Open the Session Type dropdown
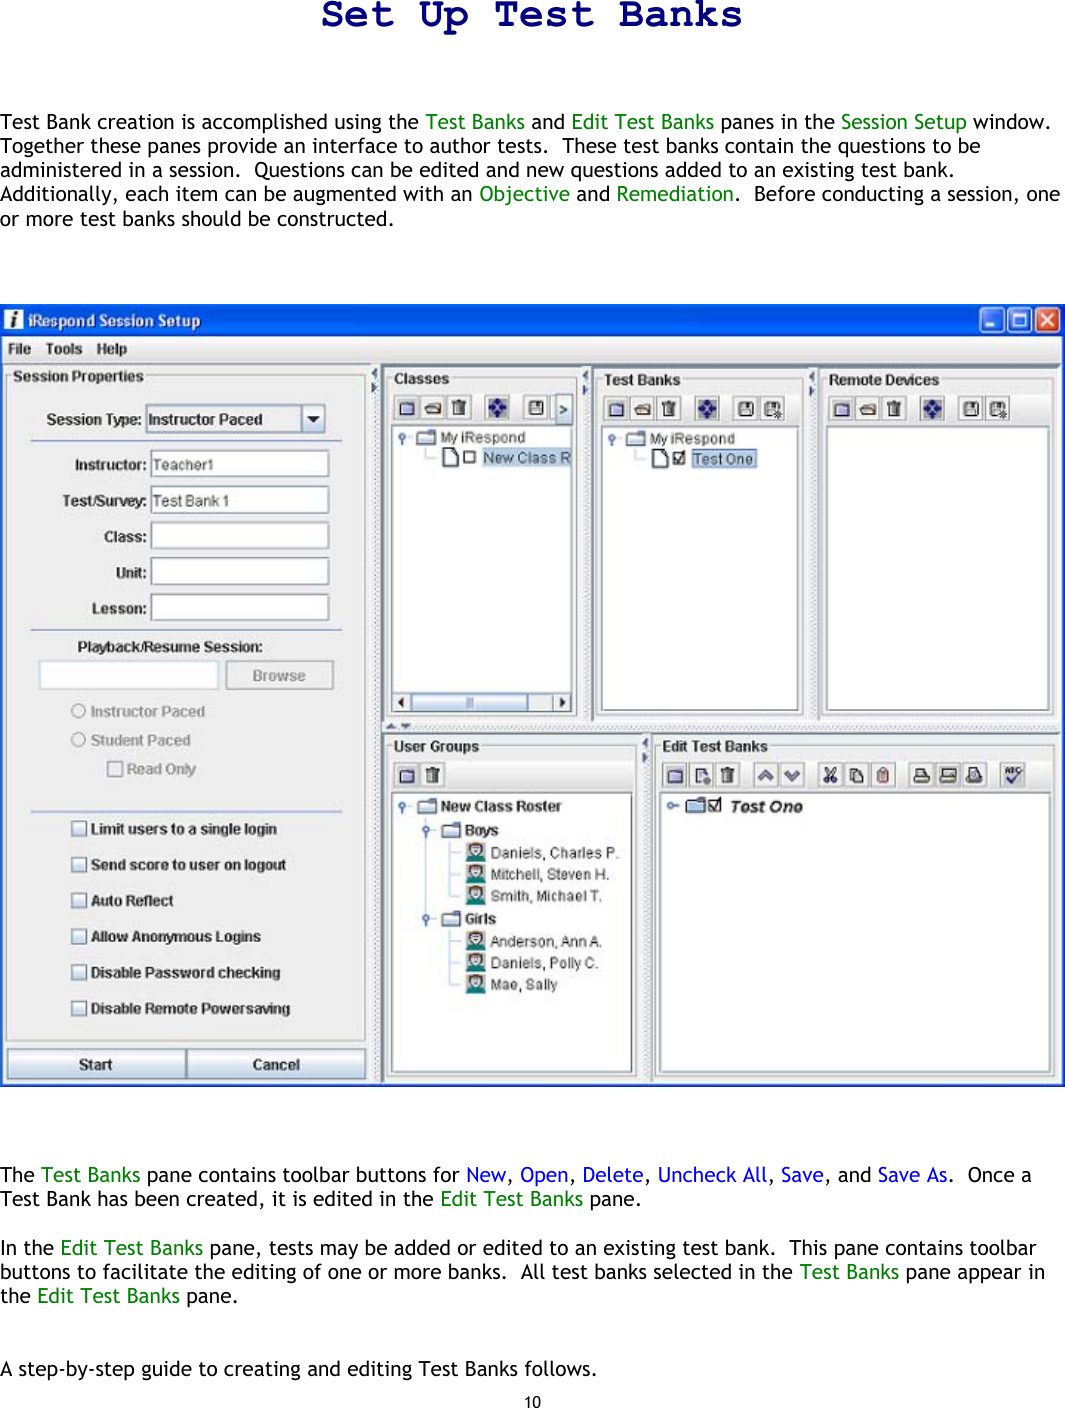The height and width of the screenshot is (1408, 1065). coord(315,418)
